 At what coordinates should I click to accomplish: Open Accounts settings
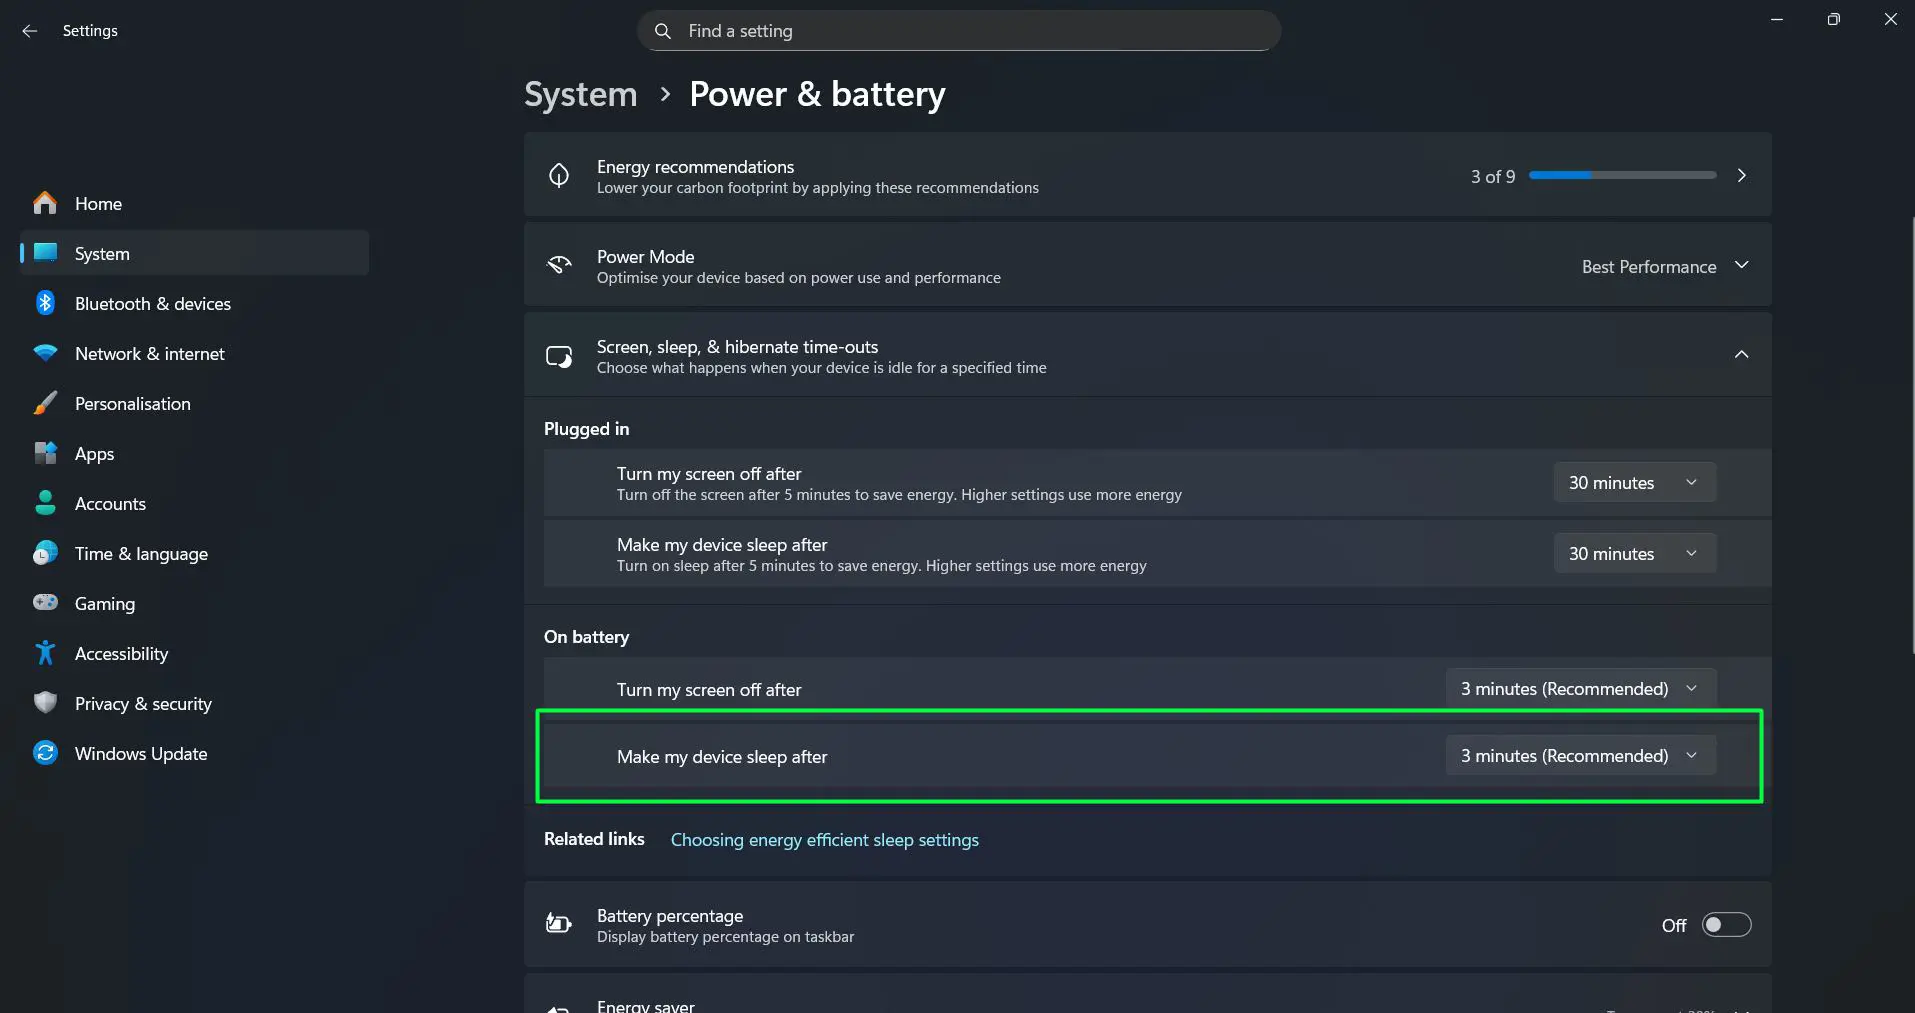[110, 503]
